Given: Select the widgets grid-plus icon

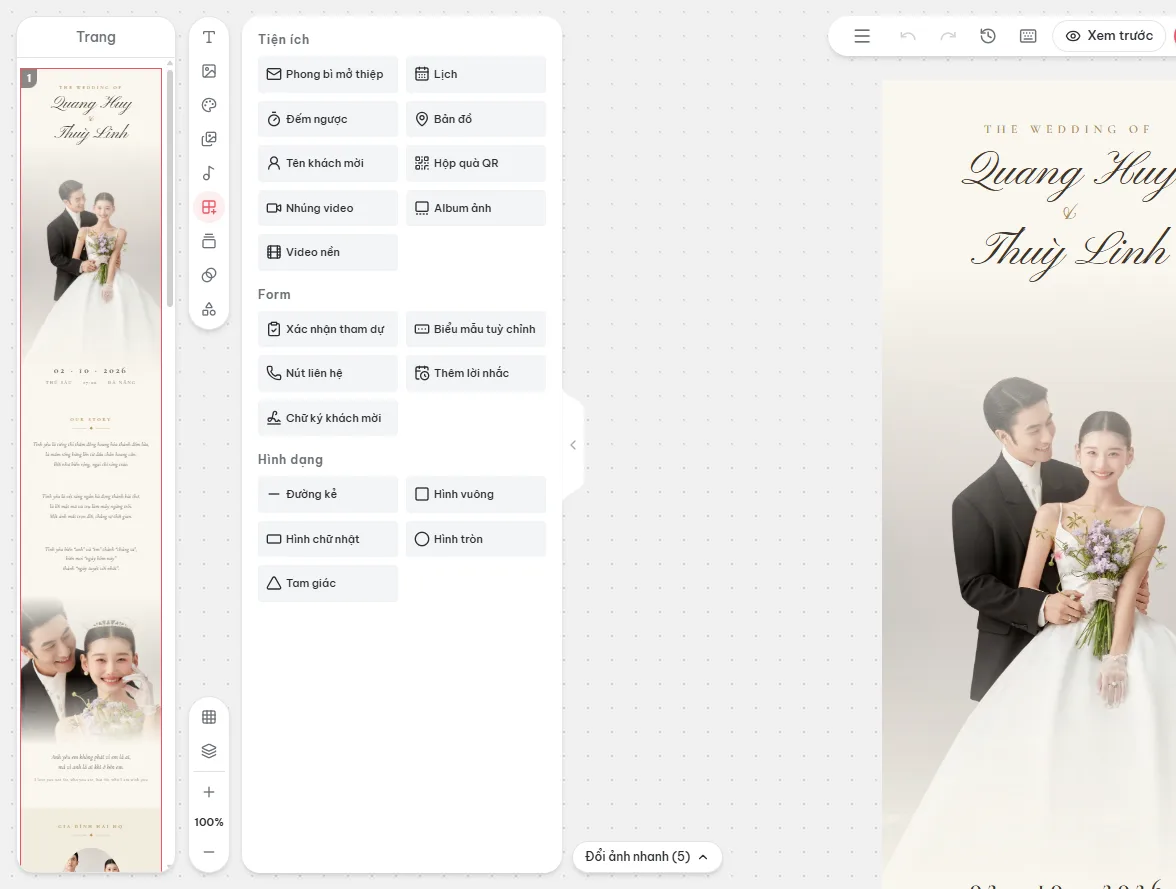Looking at the screenshot, I should (x=209, y=207).
